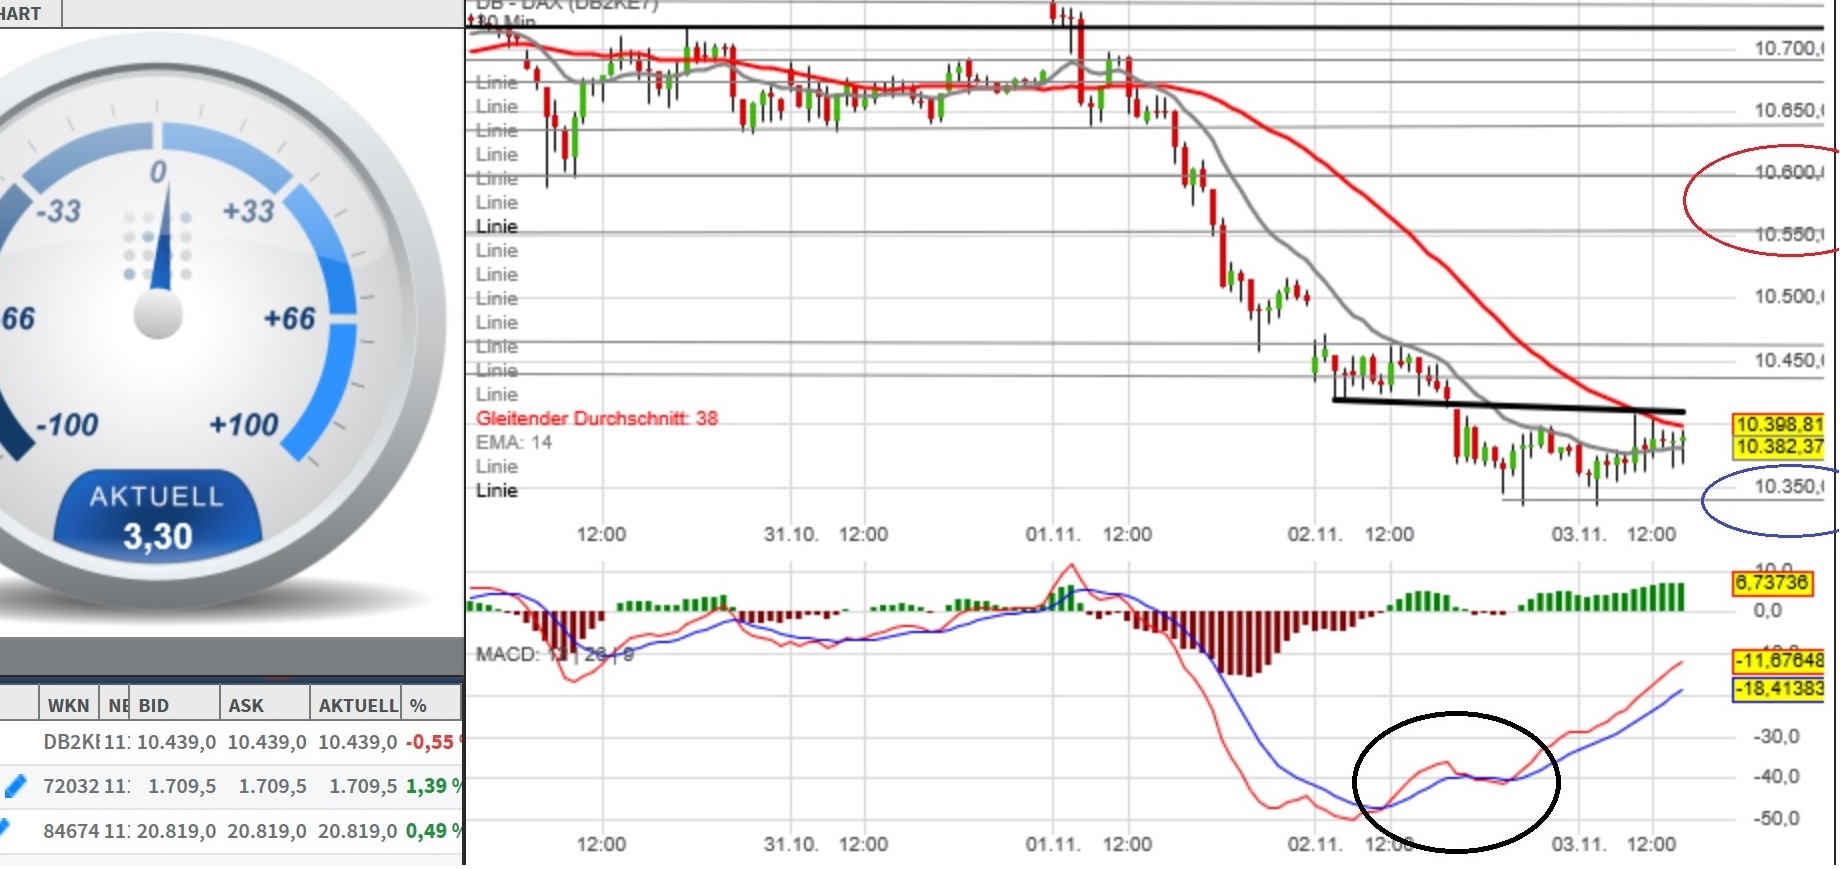Select the EMA: 14 indicator label
Viewport: 1840px width, 870px height.
(x=514, y=442)
